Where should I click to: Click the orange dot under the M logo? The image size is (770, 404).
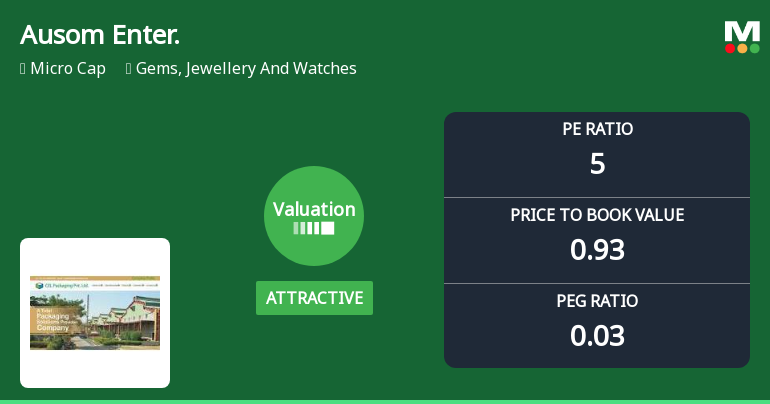(x=742, y=48)
